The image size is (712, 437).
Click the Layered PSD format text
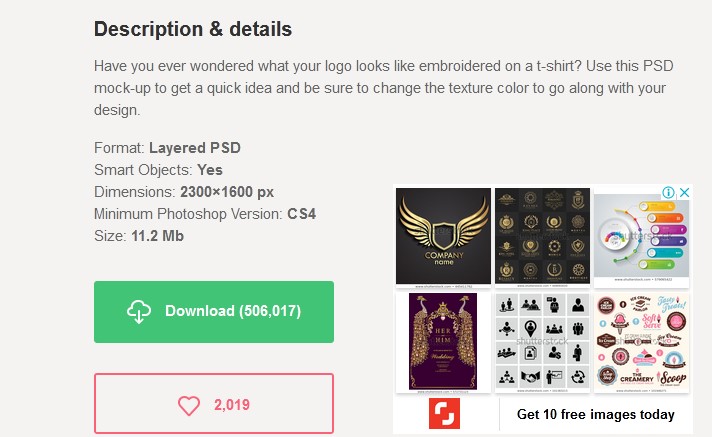pos(195,148)
